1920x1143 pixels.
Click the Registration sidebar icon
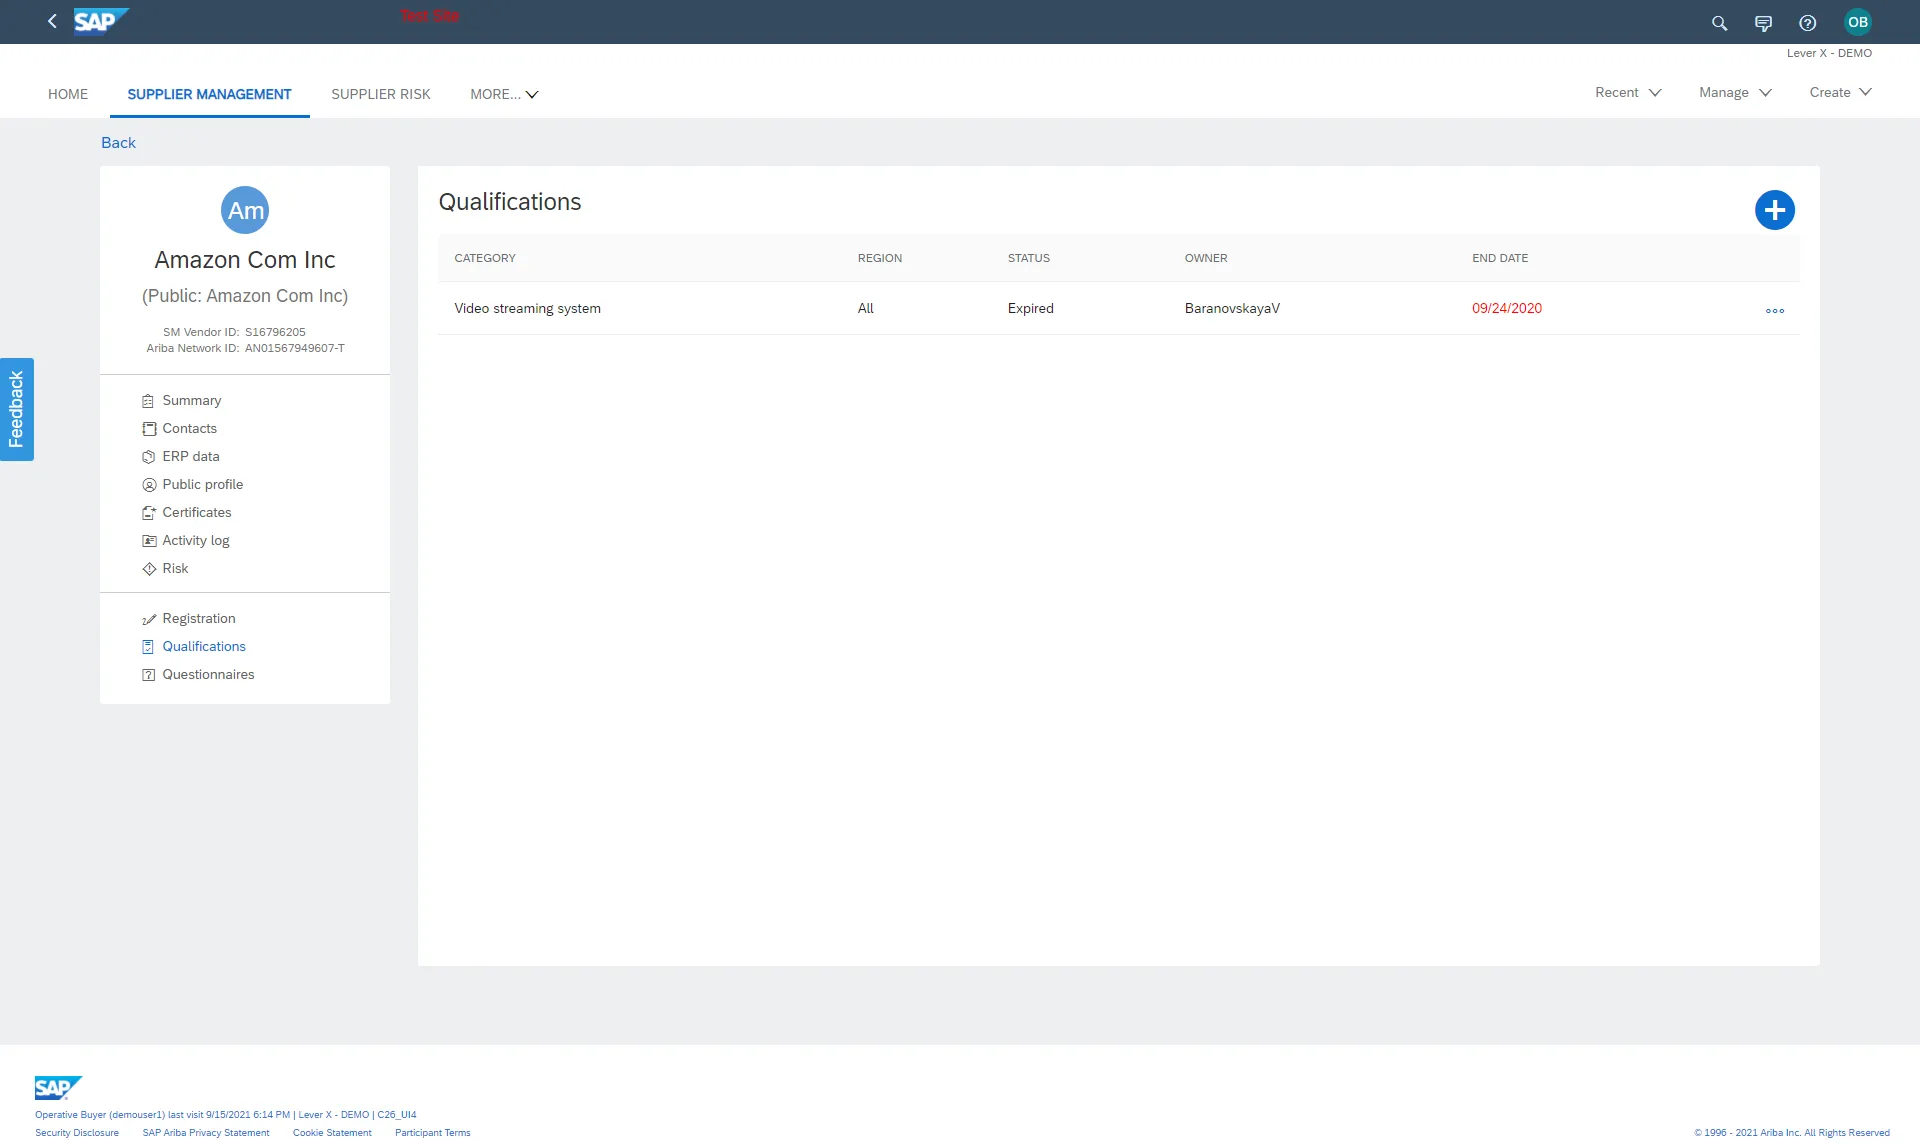148,618
